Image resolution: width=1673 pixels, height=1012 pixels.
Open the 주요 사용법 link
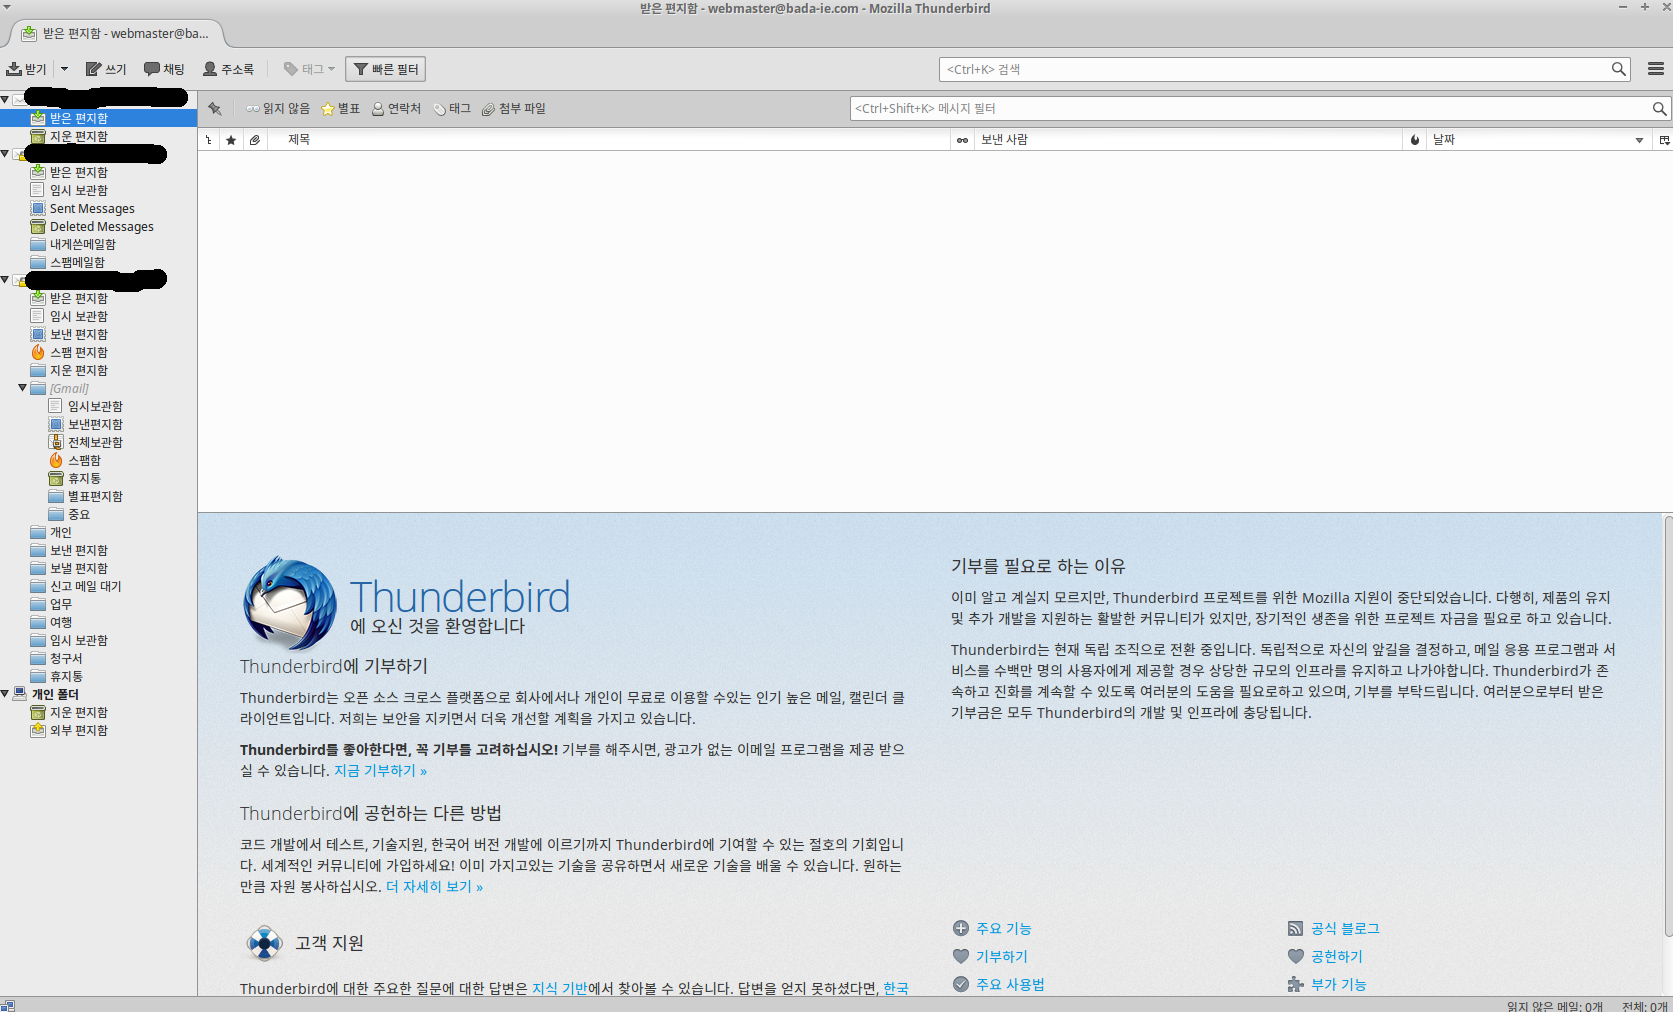click(1010, 985)
